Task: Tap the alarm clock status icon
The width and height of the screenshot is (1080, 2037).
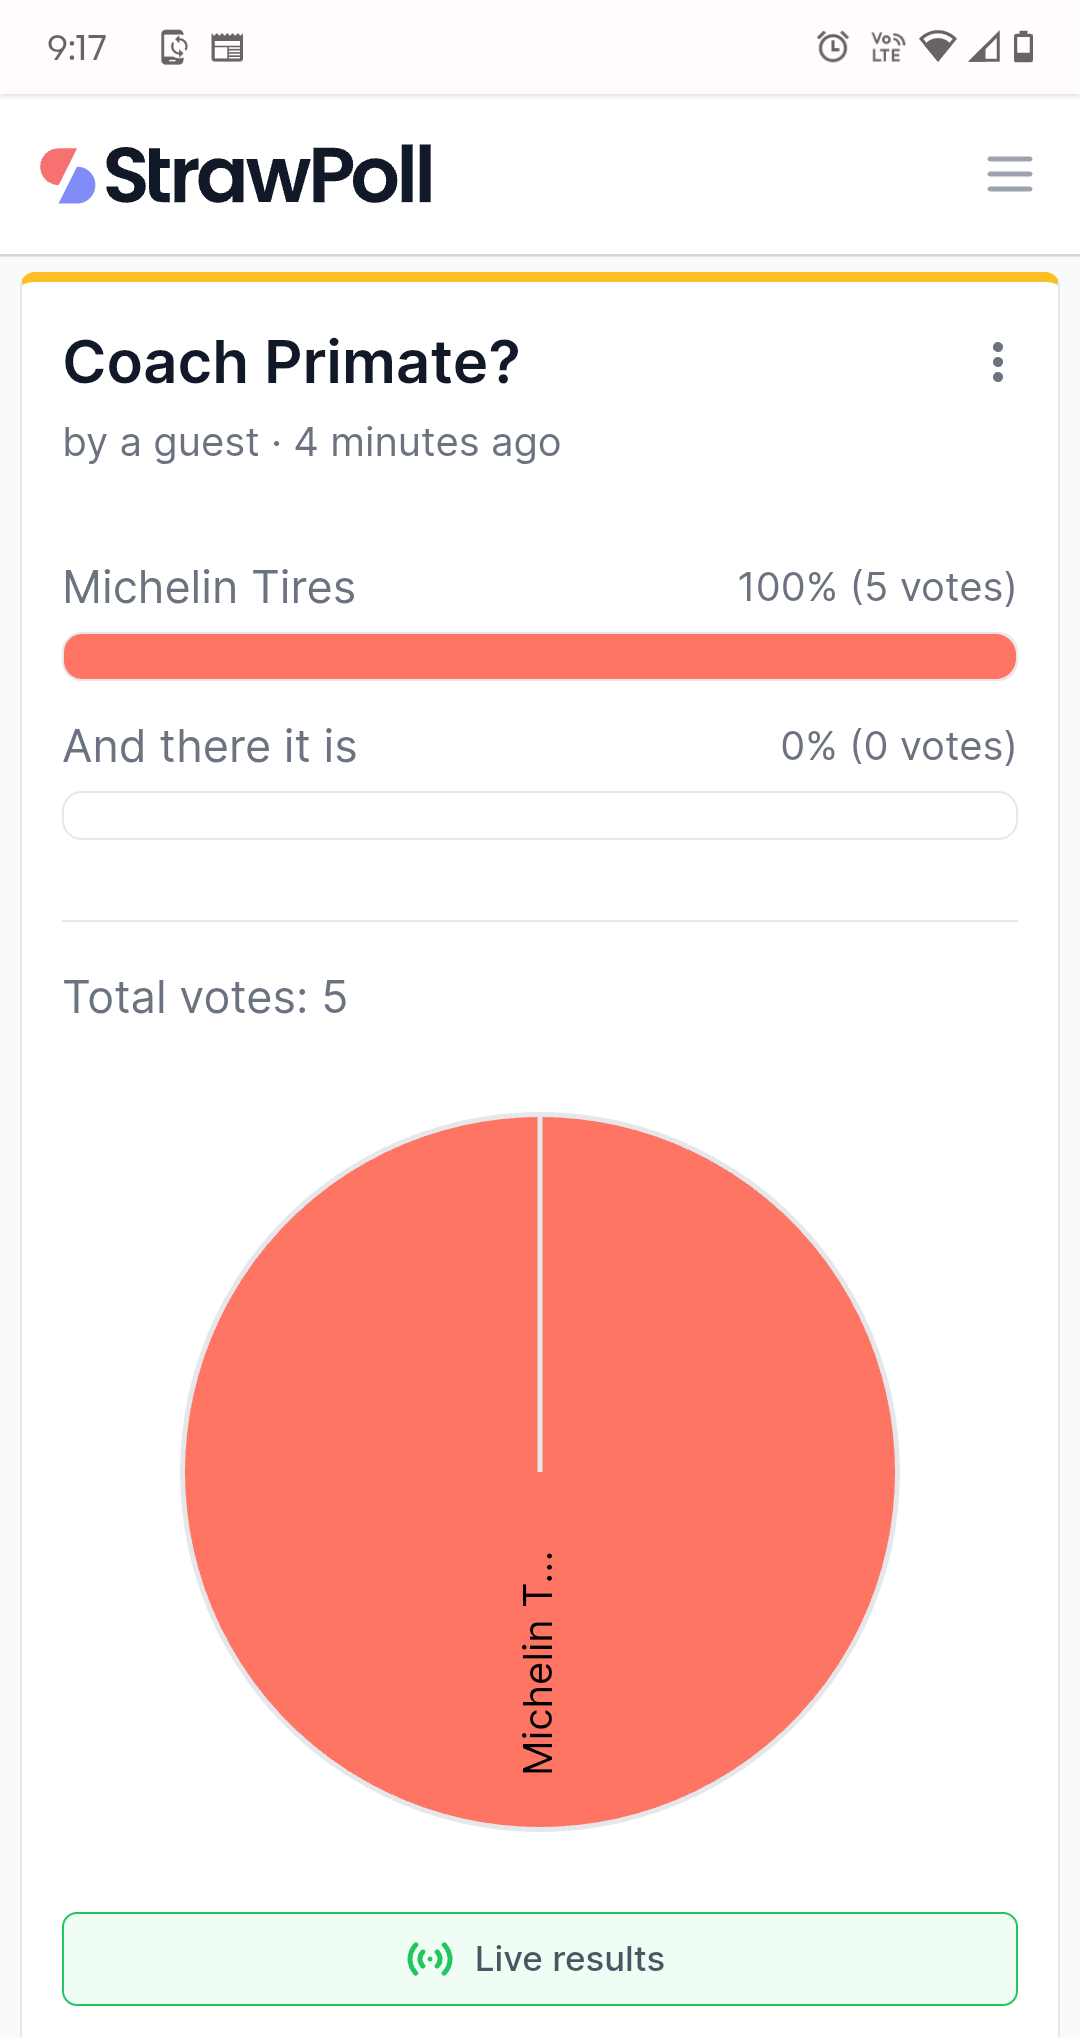Action: pyautogui.click(x=832, y=47)
